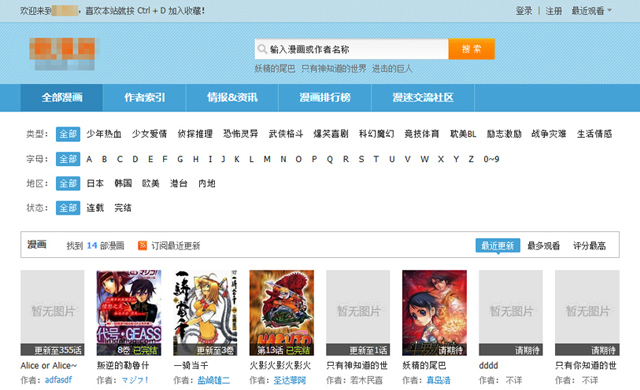Filter by letter M
This screenshot has width=640, height=390.
267,159
